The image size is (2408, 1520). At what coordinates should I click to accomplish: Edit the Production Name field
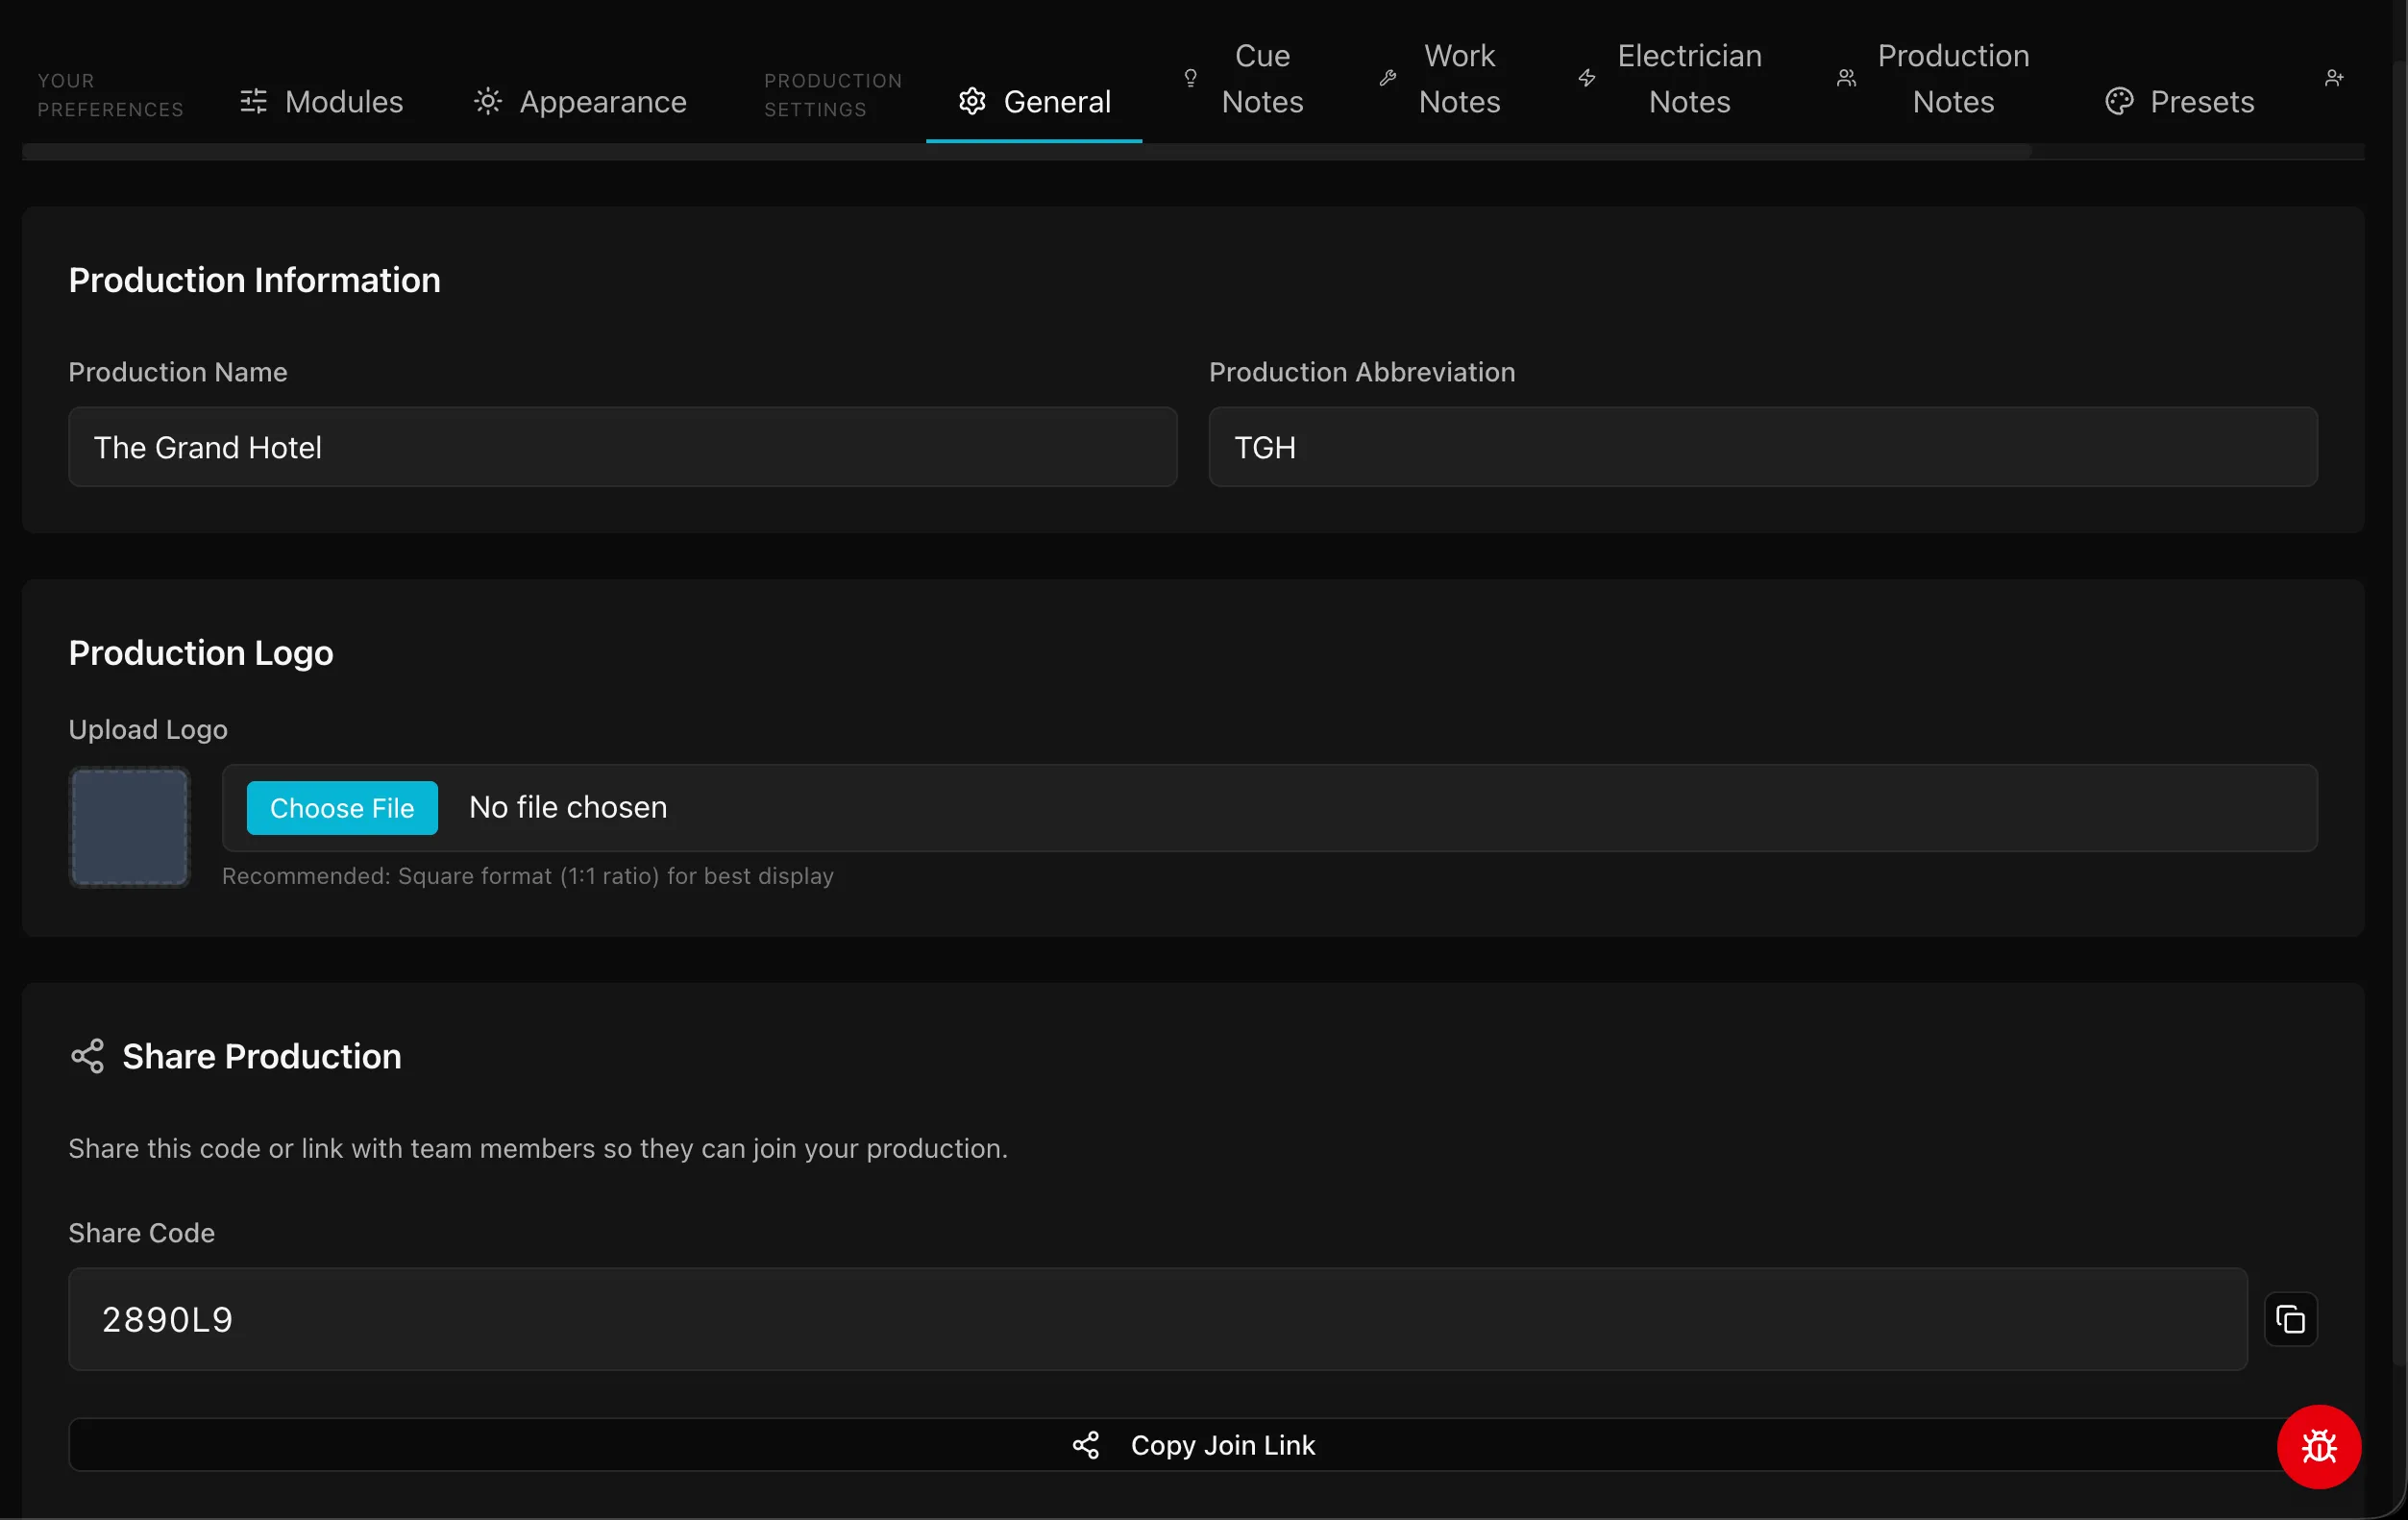click(x=622, y=447)
